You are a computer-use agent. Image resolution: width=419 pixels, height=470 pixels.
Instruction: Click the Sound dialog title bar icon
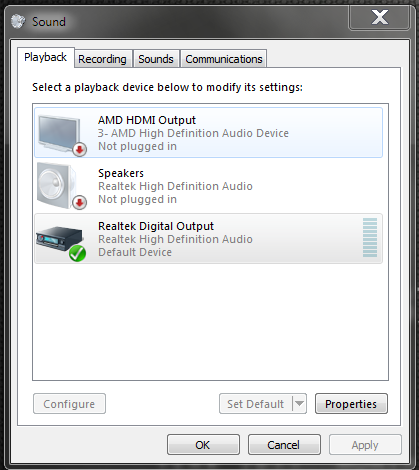point(18,21)
